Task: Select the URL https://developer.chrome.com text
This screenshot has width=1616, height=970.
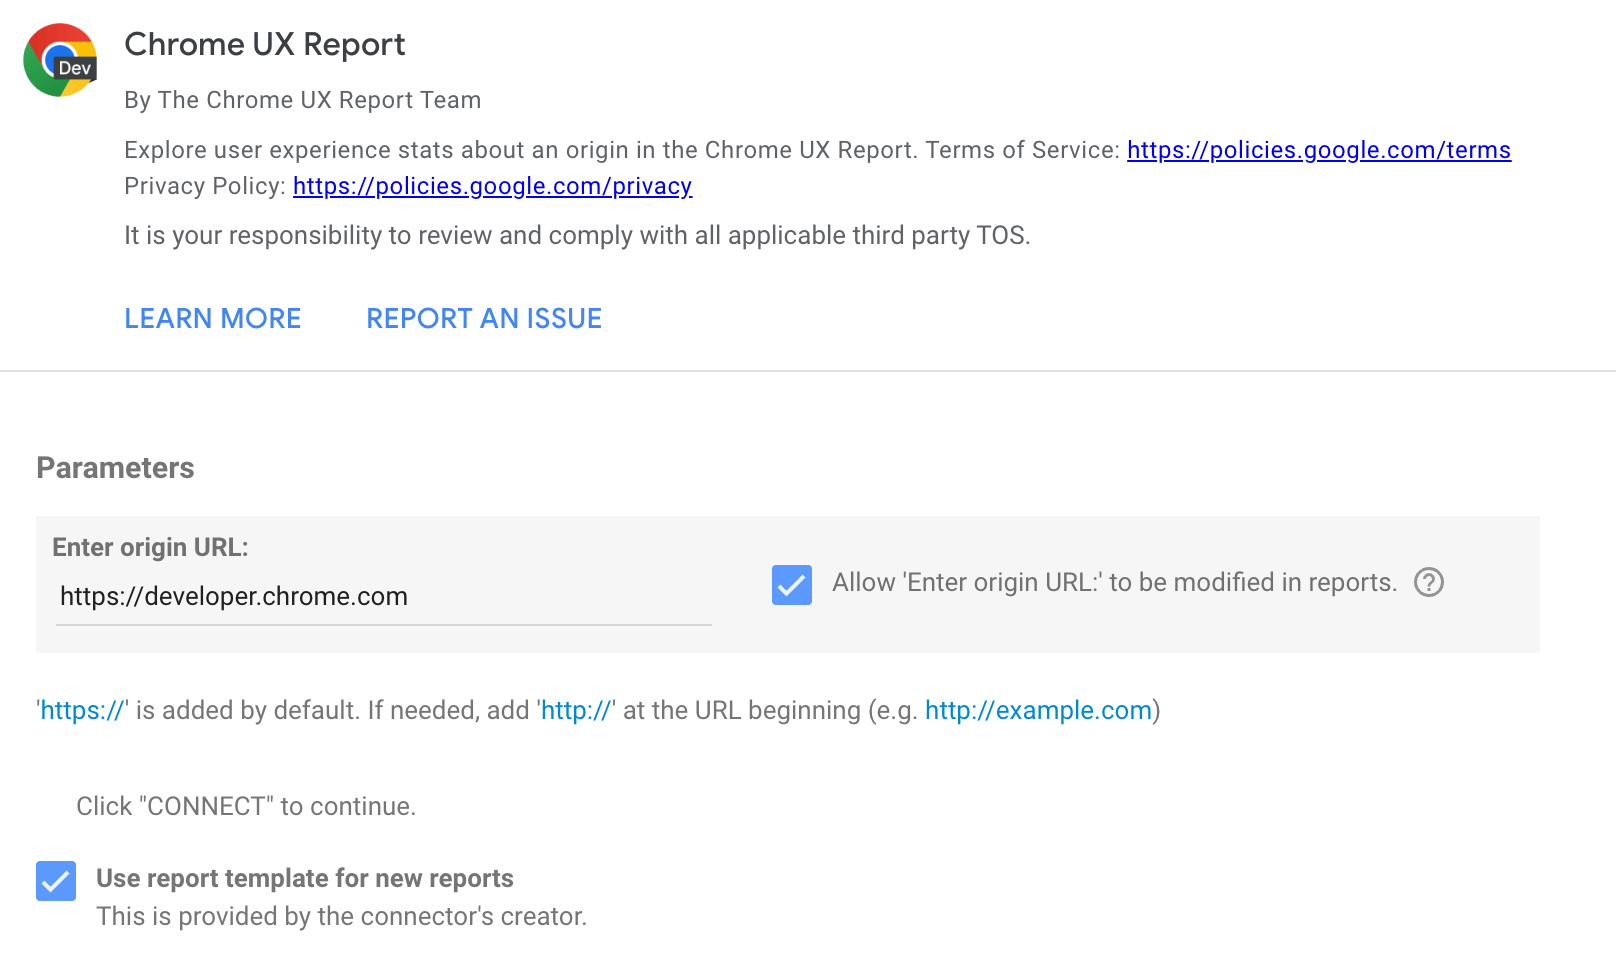Action: pos(233,596)
